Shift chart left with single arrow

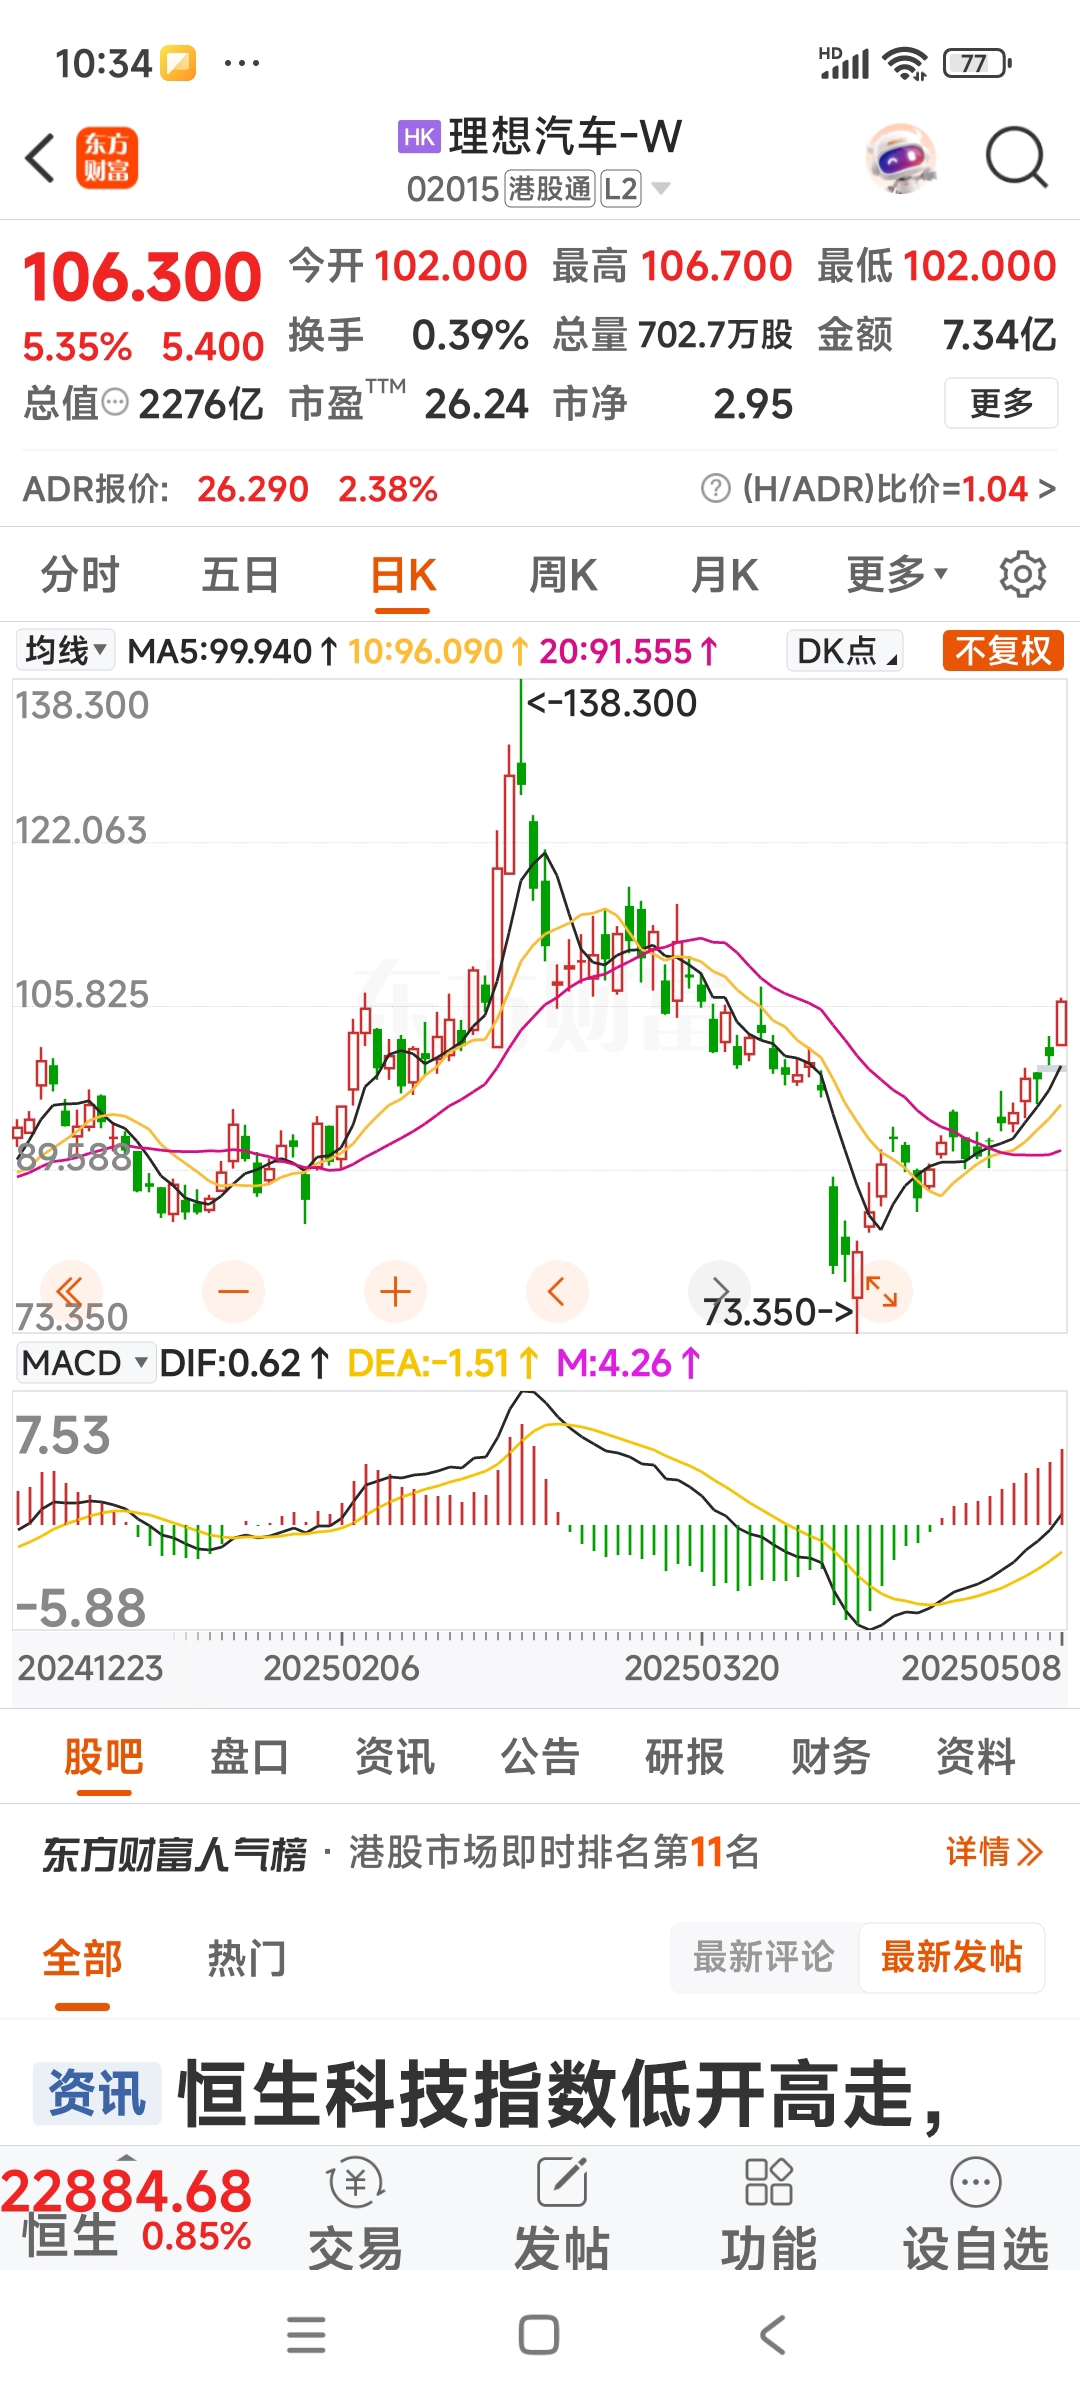557,1291
